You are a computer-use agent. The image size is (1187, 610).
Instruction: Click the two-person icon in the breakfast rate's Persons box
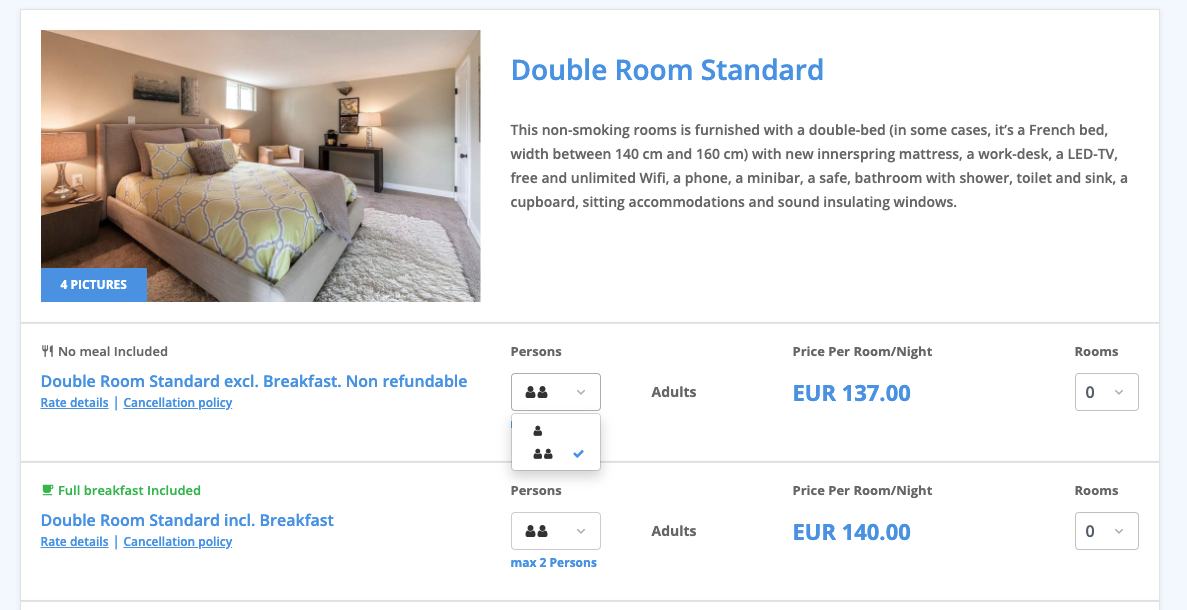[x=537, y=531]
